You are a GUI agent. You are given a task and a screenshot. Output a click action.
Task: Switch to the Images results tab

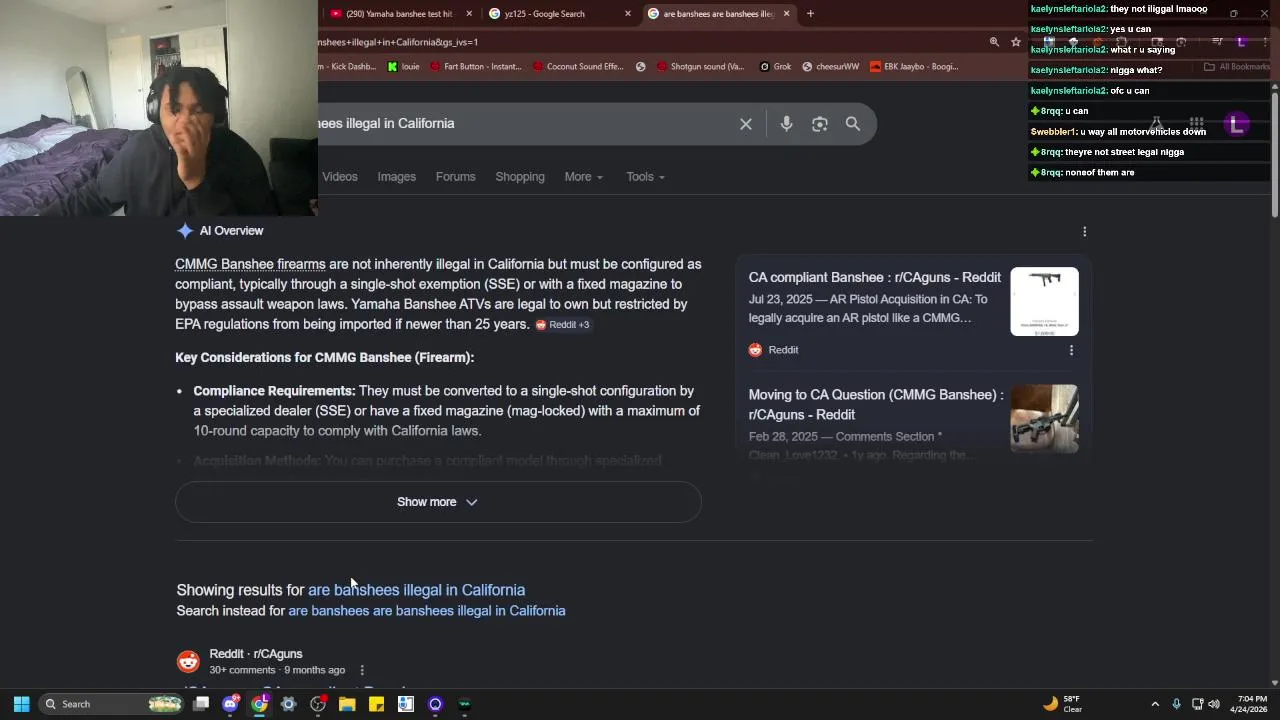point(396,177)
